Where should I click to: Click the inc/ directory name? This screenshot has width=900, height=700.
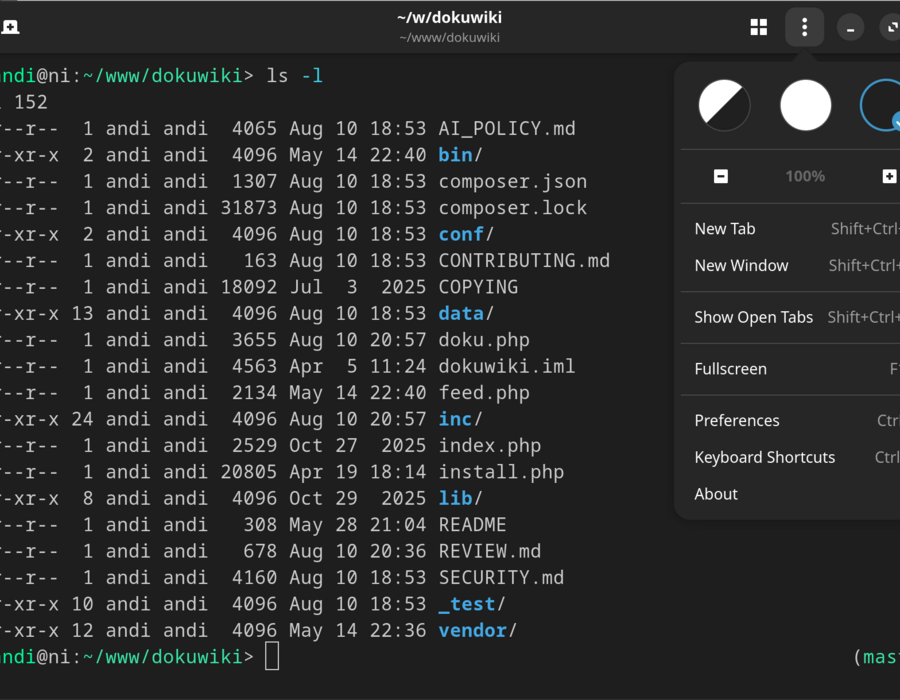pyautogui.click(x=460, y=419)
